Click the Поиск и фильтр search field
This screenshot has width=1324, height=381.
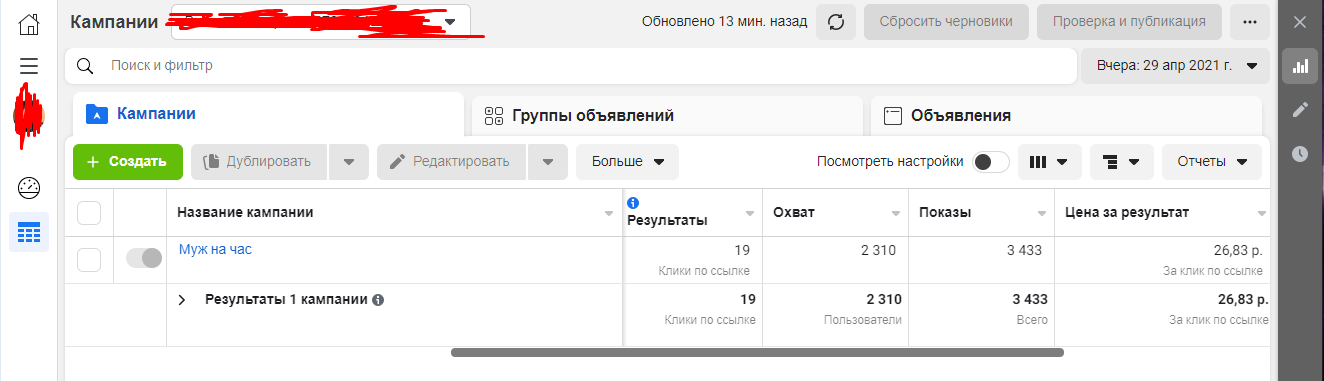click(570, 66)
